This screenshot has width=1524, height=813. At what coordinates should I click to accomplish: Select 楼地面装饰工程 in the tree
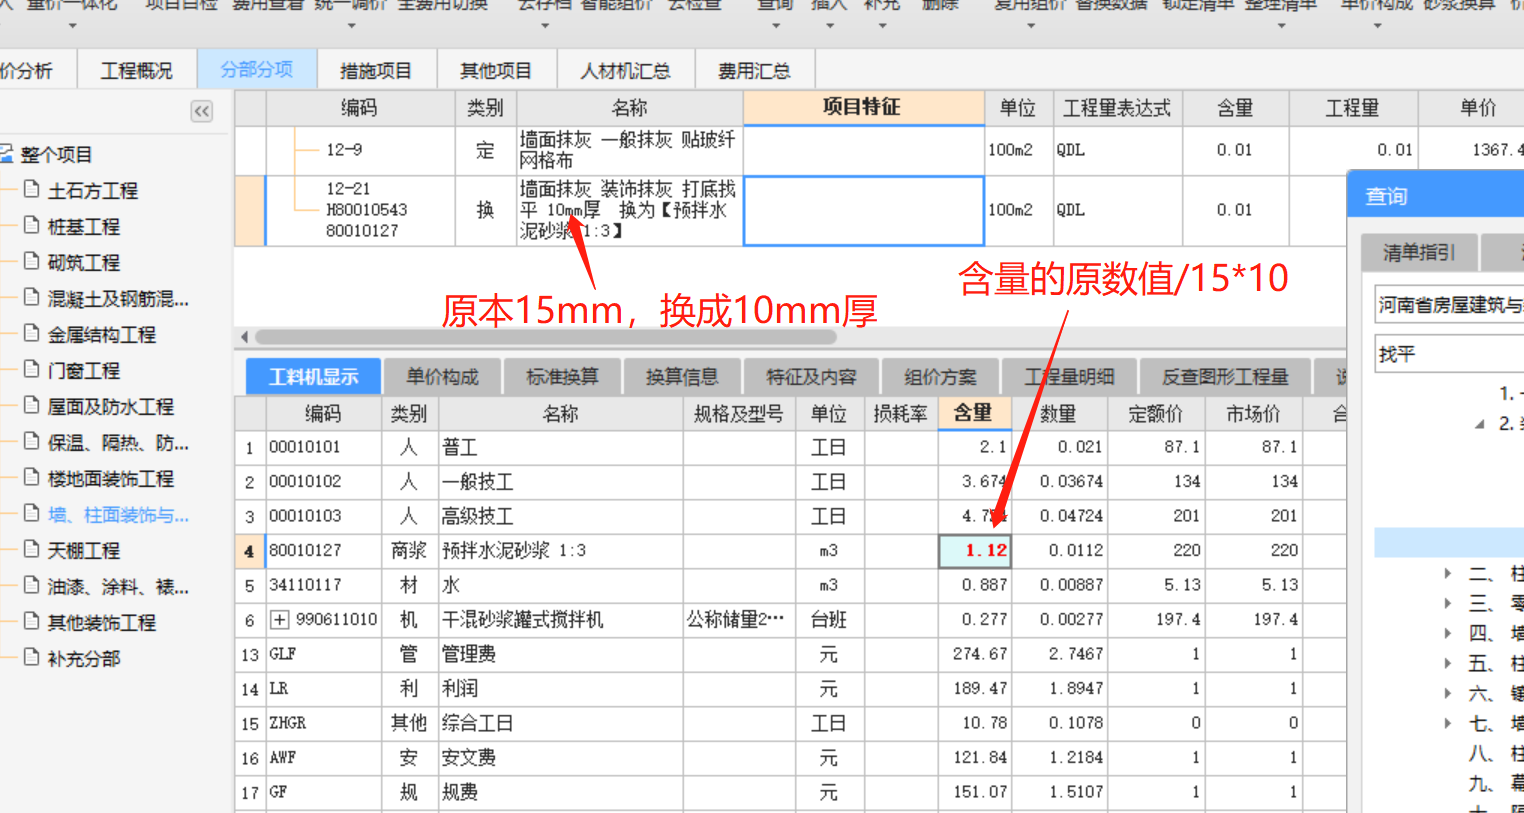(x=110, y=478)
